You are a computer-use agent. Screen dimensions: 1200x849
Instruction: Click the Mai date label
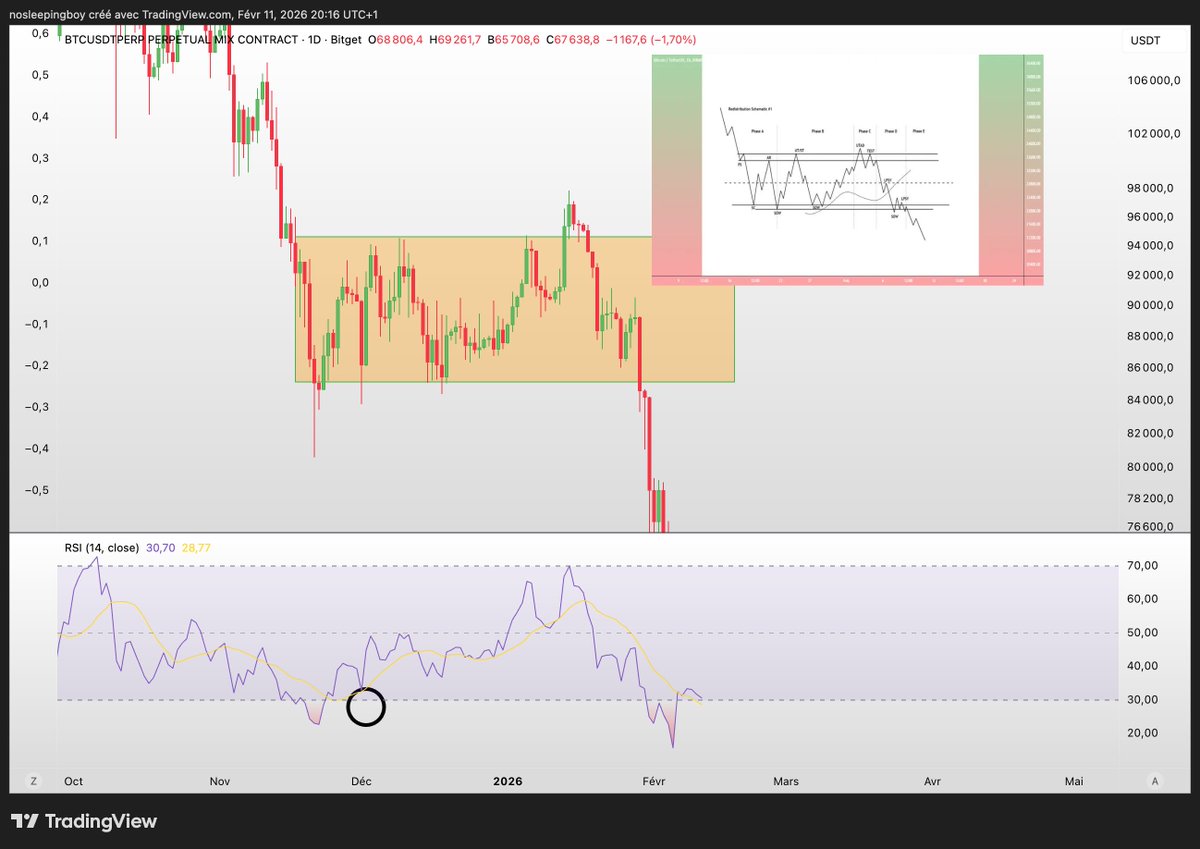pyautogui.click(x=1074, y=782)
